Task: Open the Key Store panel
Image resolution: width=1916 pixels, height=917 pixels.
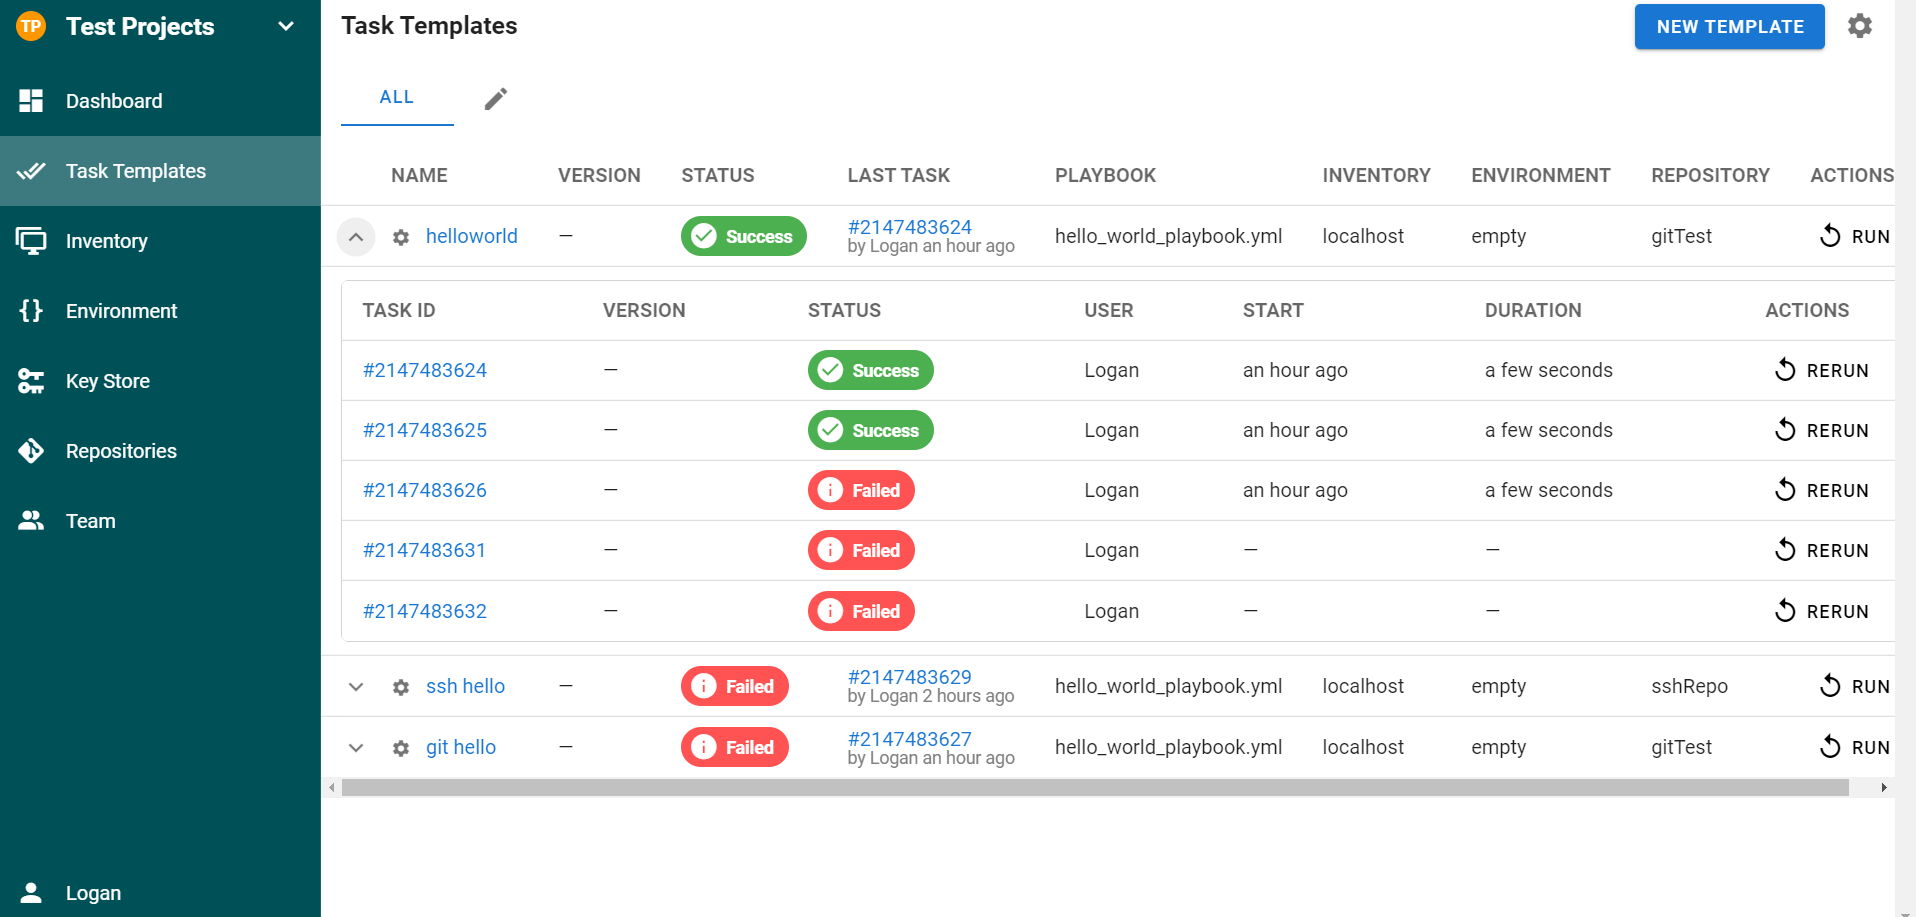Action: (x=110, y=381)
